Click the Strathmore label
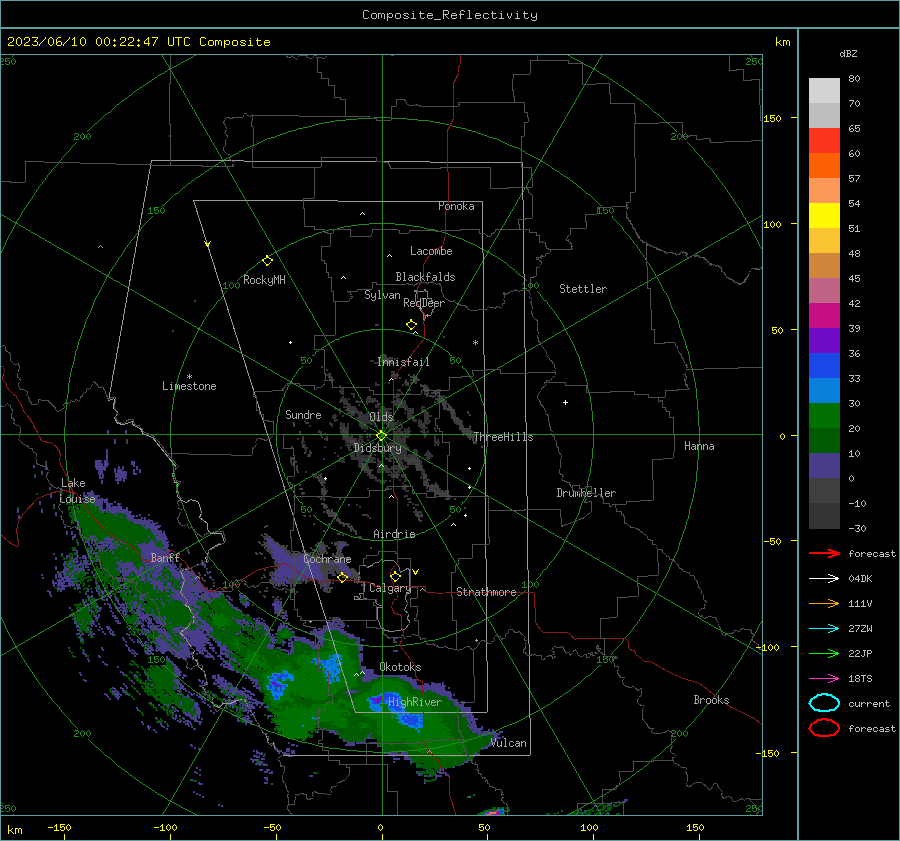 [486, 592]
